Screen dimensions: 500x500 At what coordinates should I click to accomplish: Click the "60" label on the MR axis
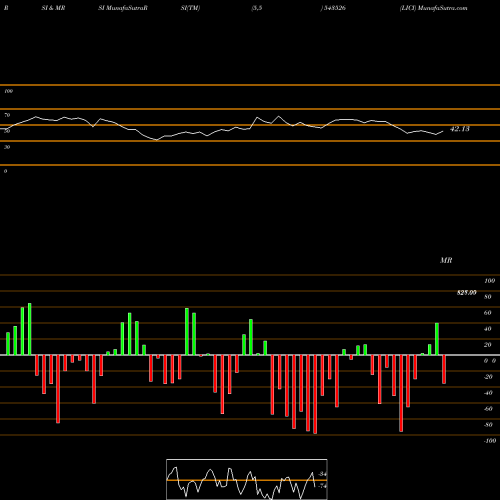(x=488, y=313)
